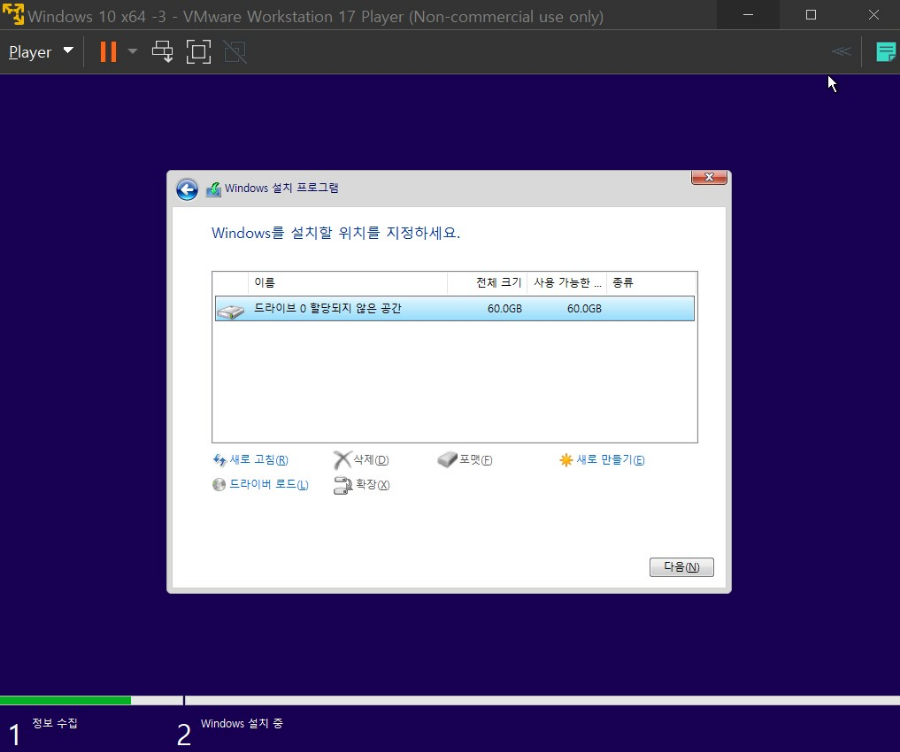Click the refresh arrows icon

pyautogui.click(x=219, y=460)
